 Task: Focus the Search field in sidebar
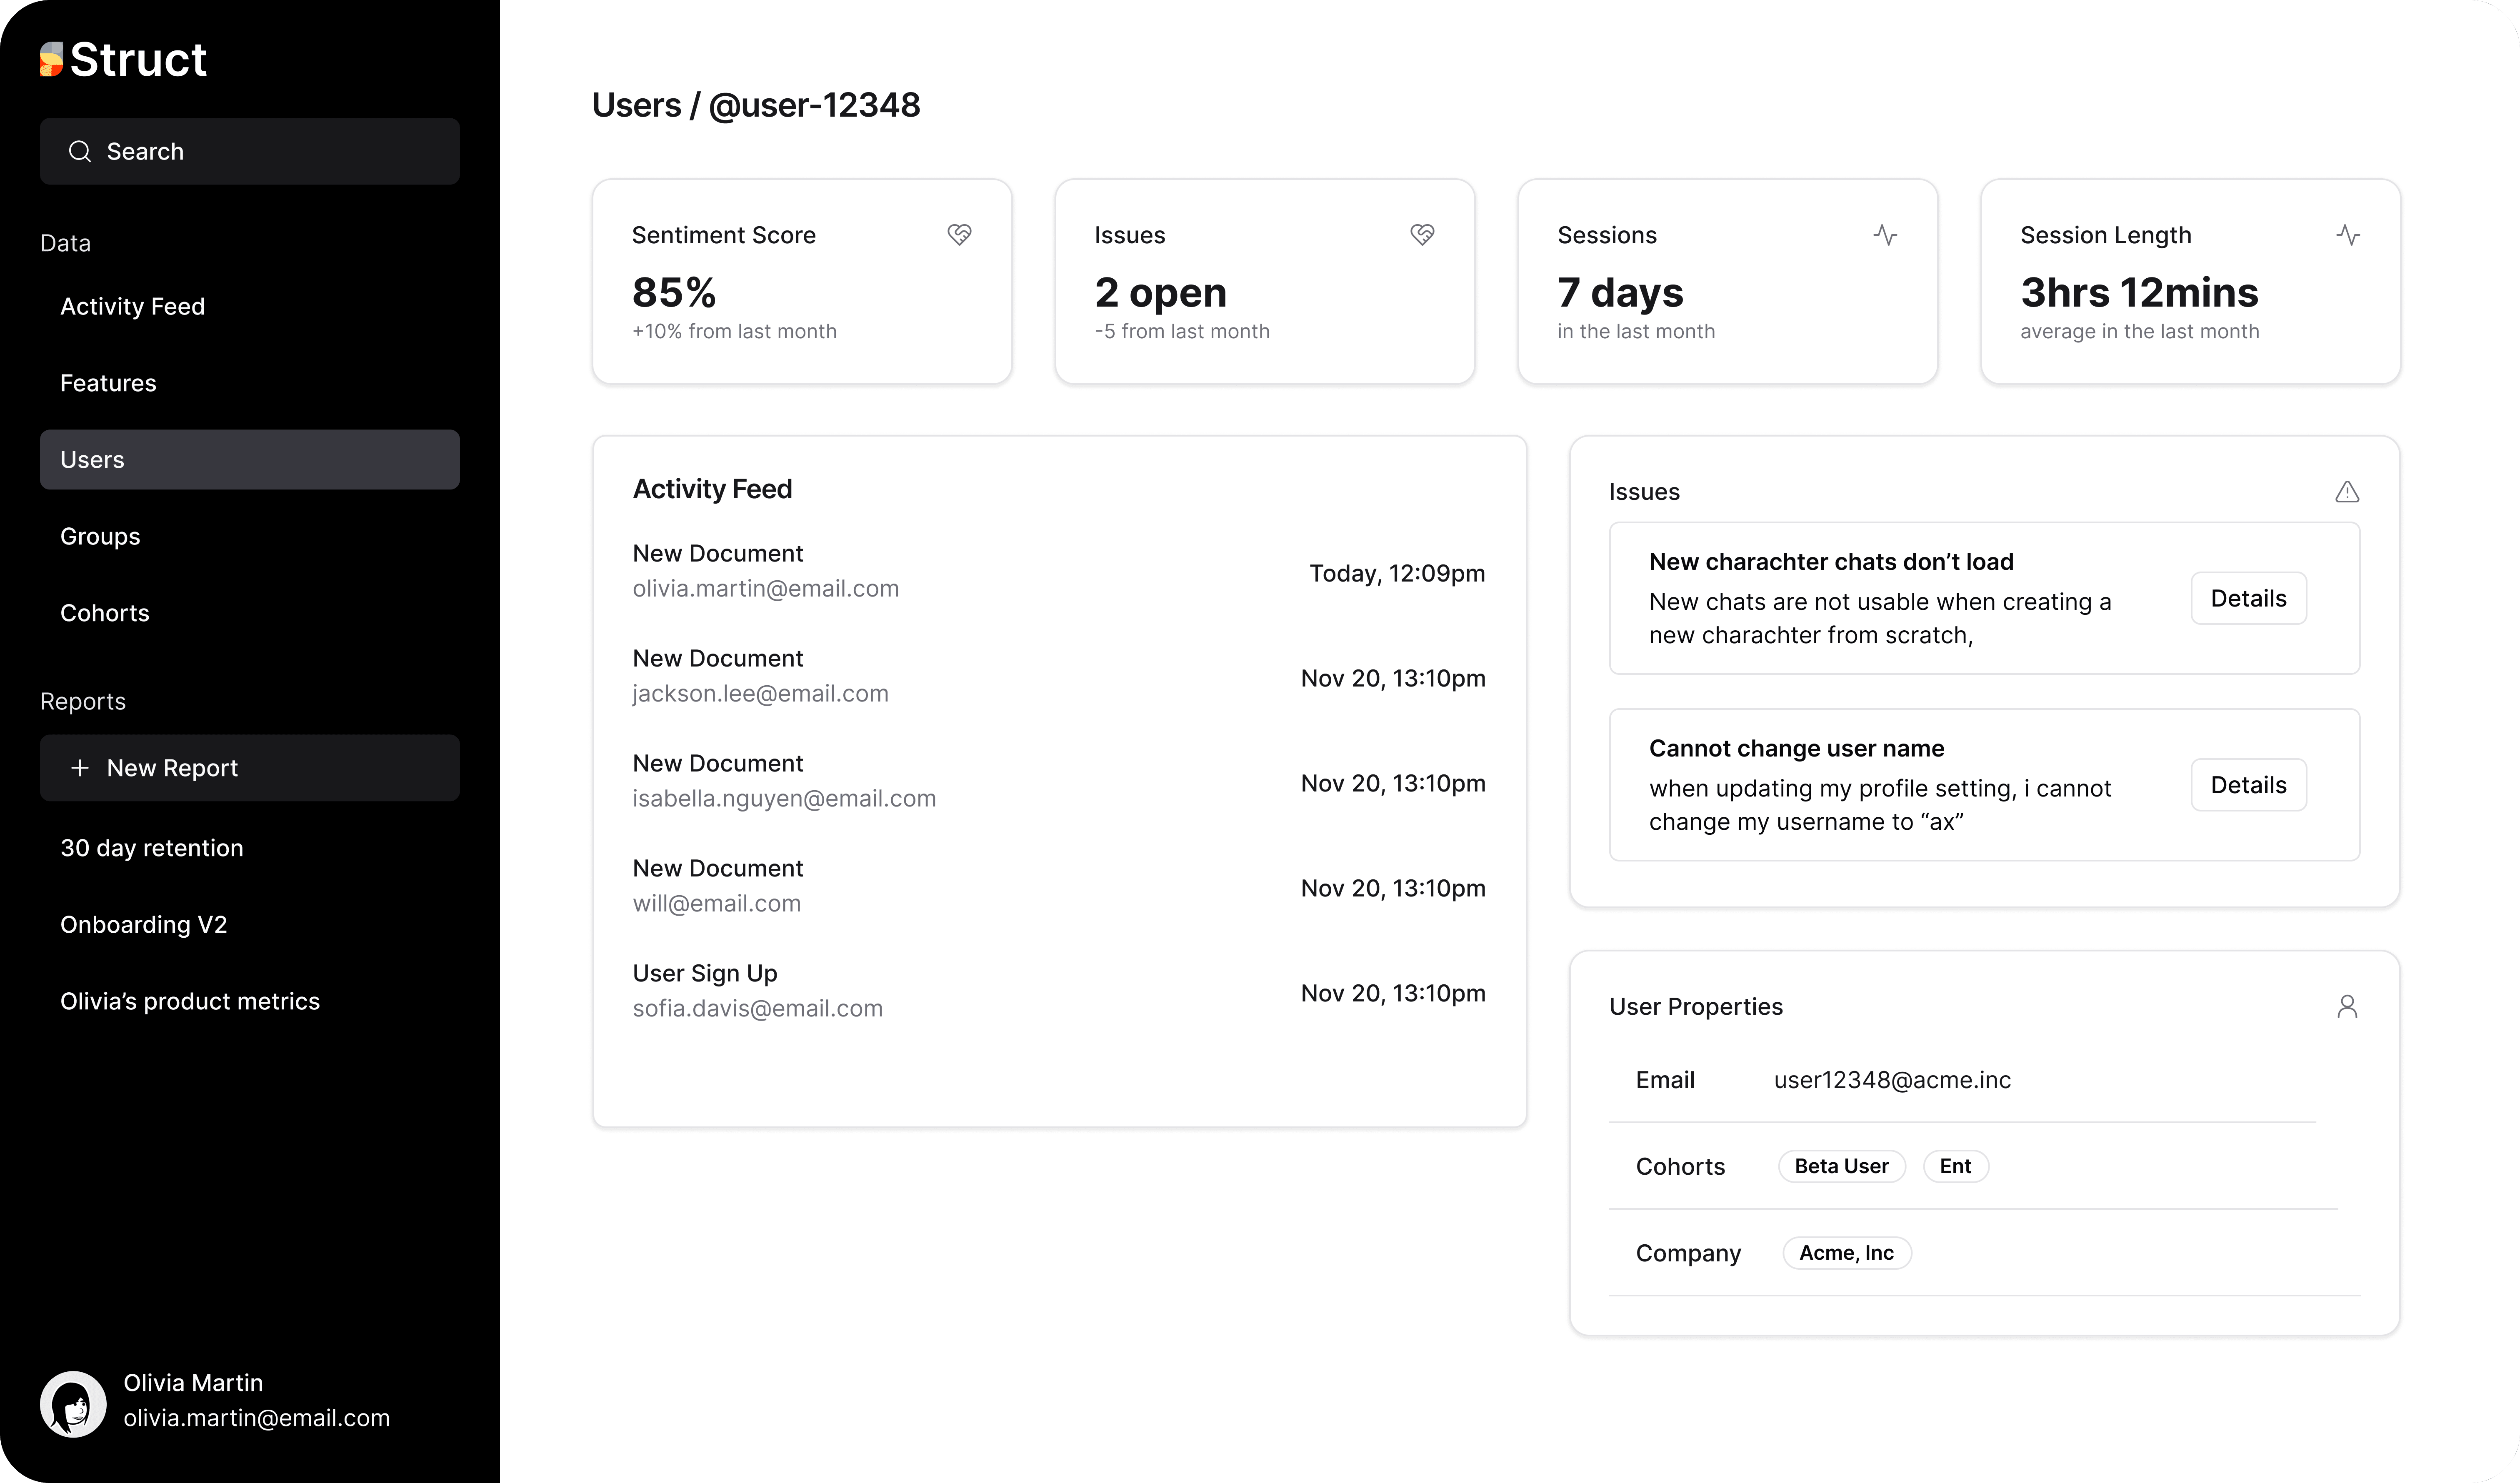coord(250,151)
